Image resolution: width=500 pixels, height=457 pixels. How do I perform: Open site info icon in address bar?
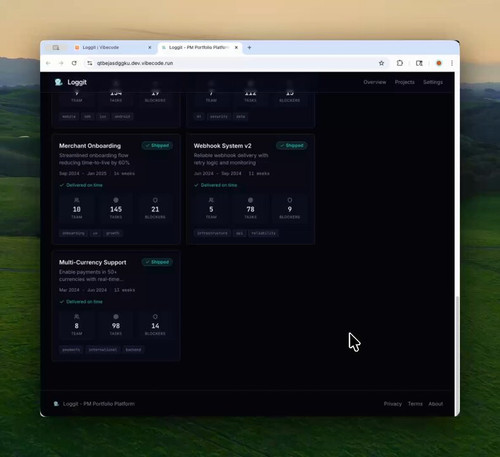[x=90, y=63]
